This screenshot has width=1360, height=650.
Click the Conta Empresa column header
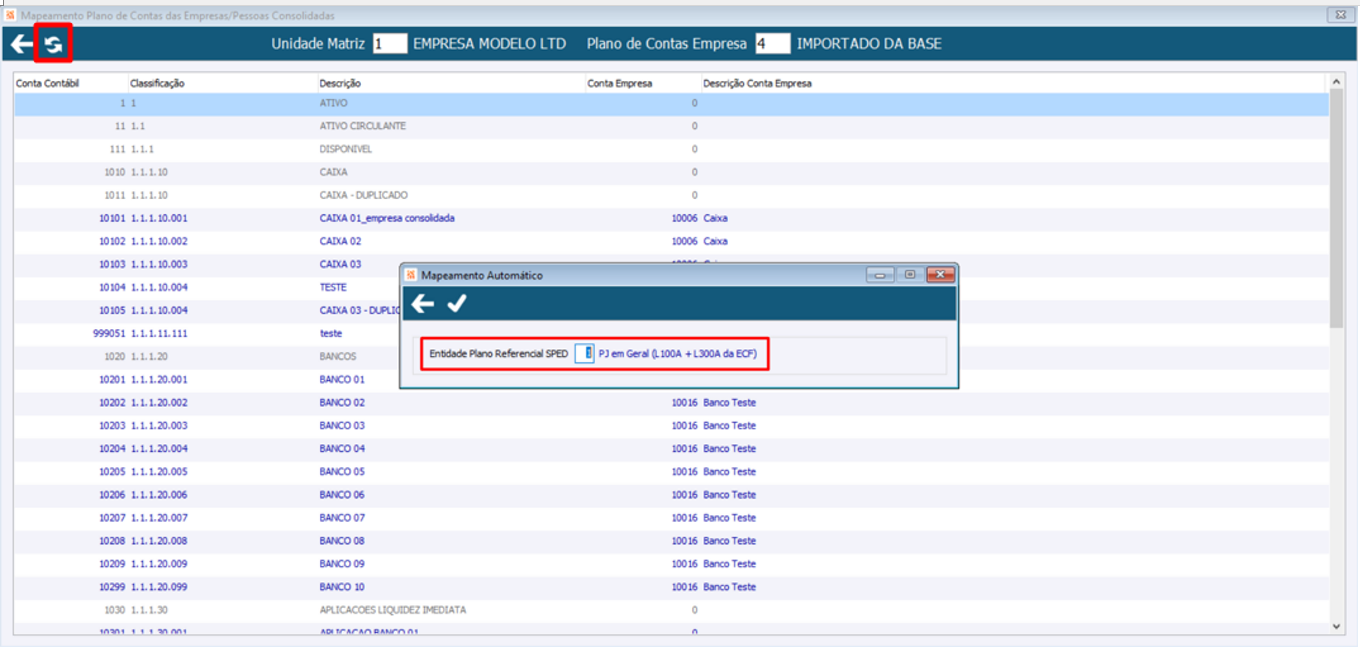click(x=619, y=83)
